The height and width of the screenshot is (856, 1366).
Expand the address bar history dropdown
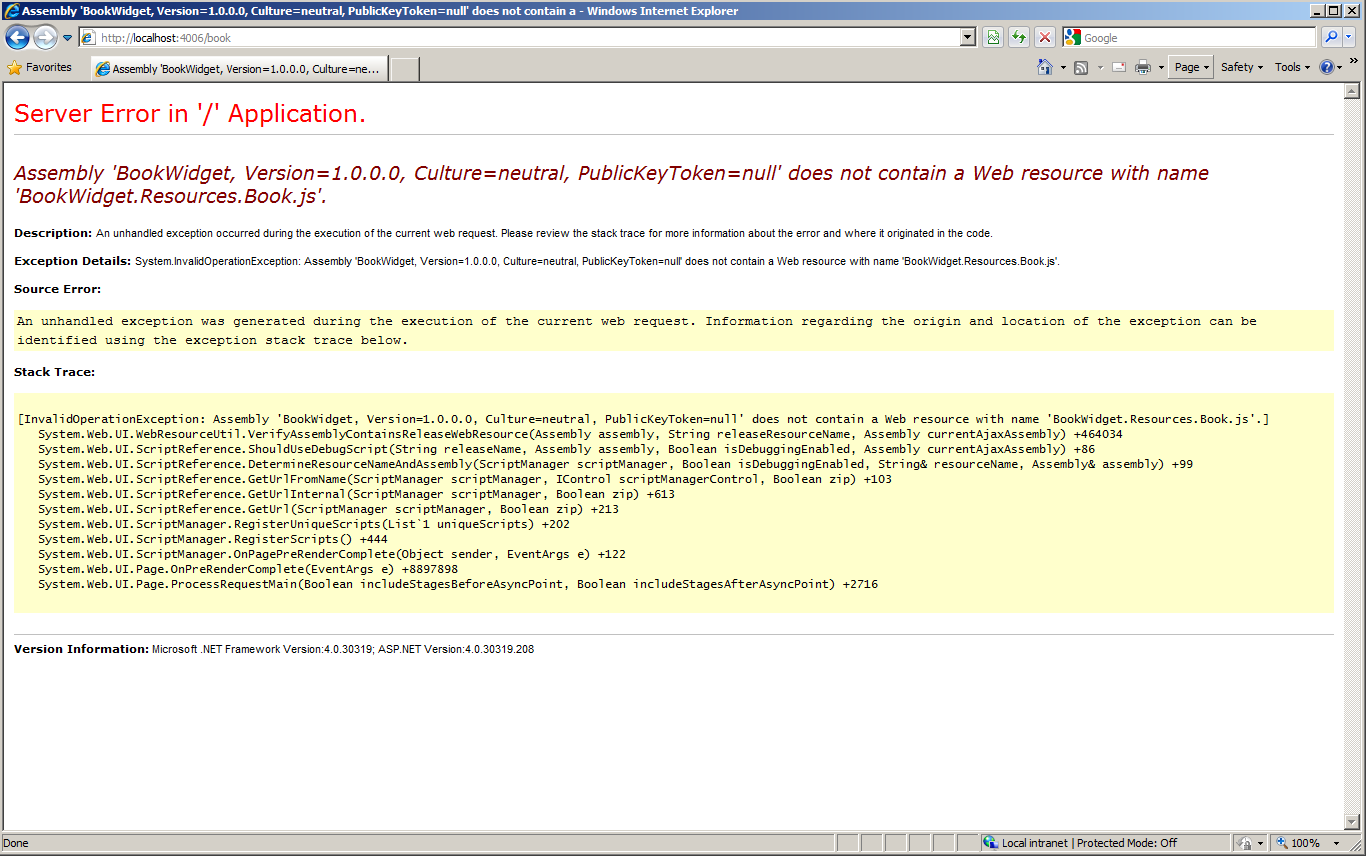coord(967,38)
